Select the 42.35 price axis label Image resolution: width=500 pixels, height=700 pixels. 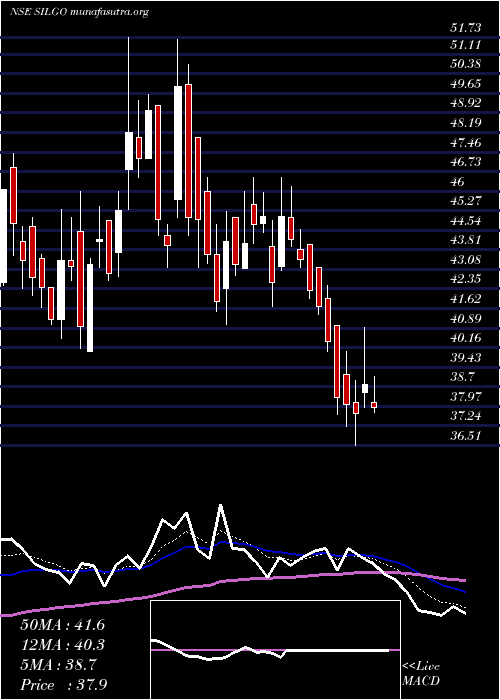(466, 279)
